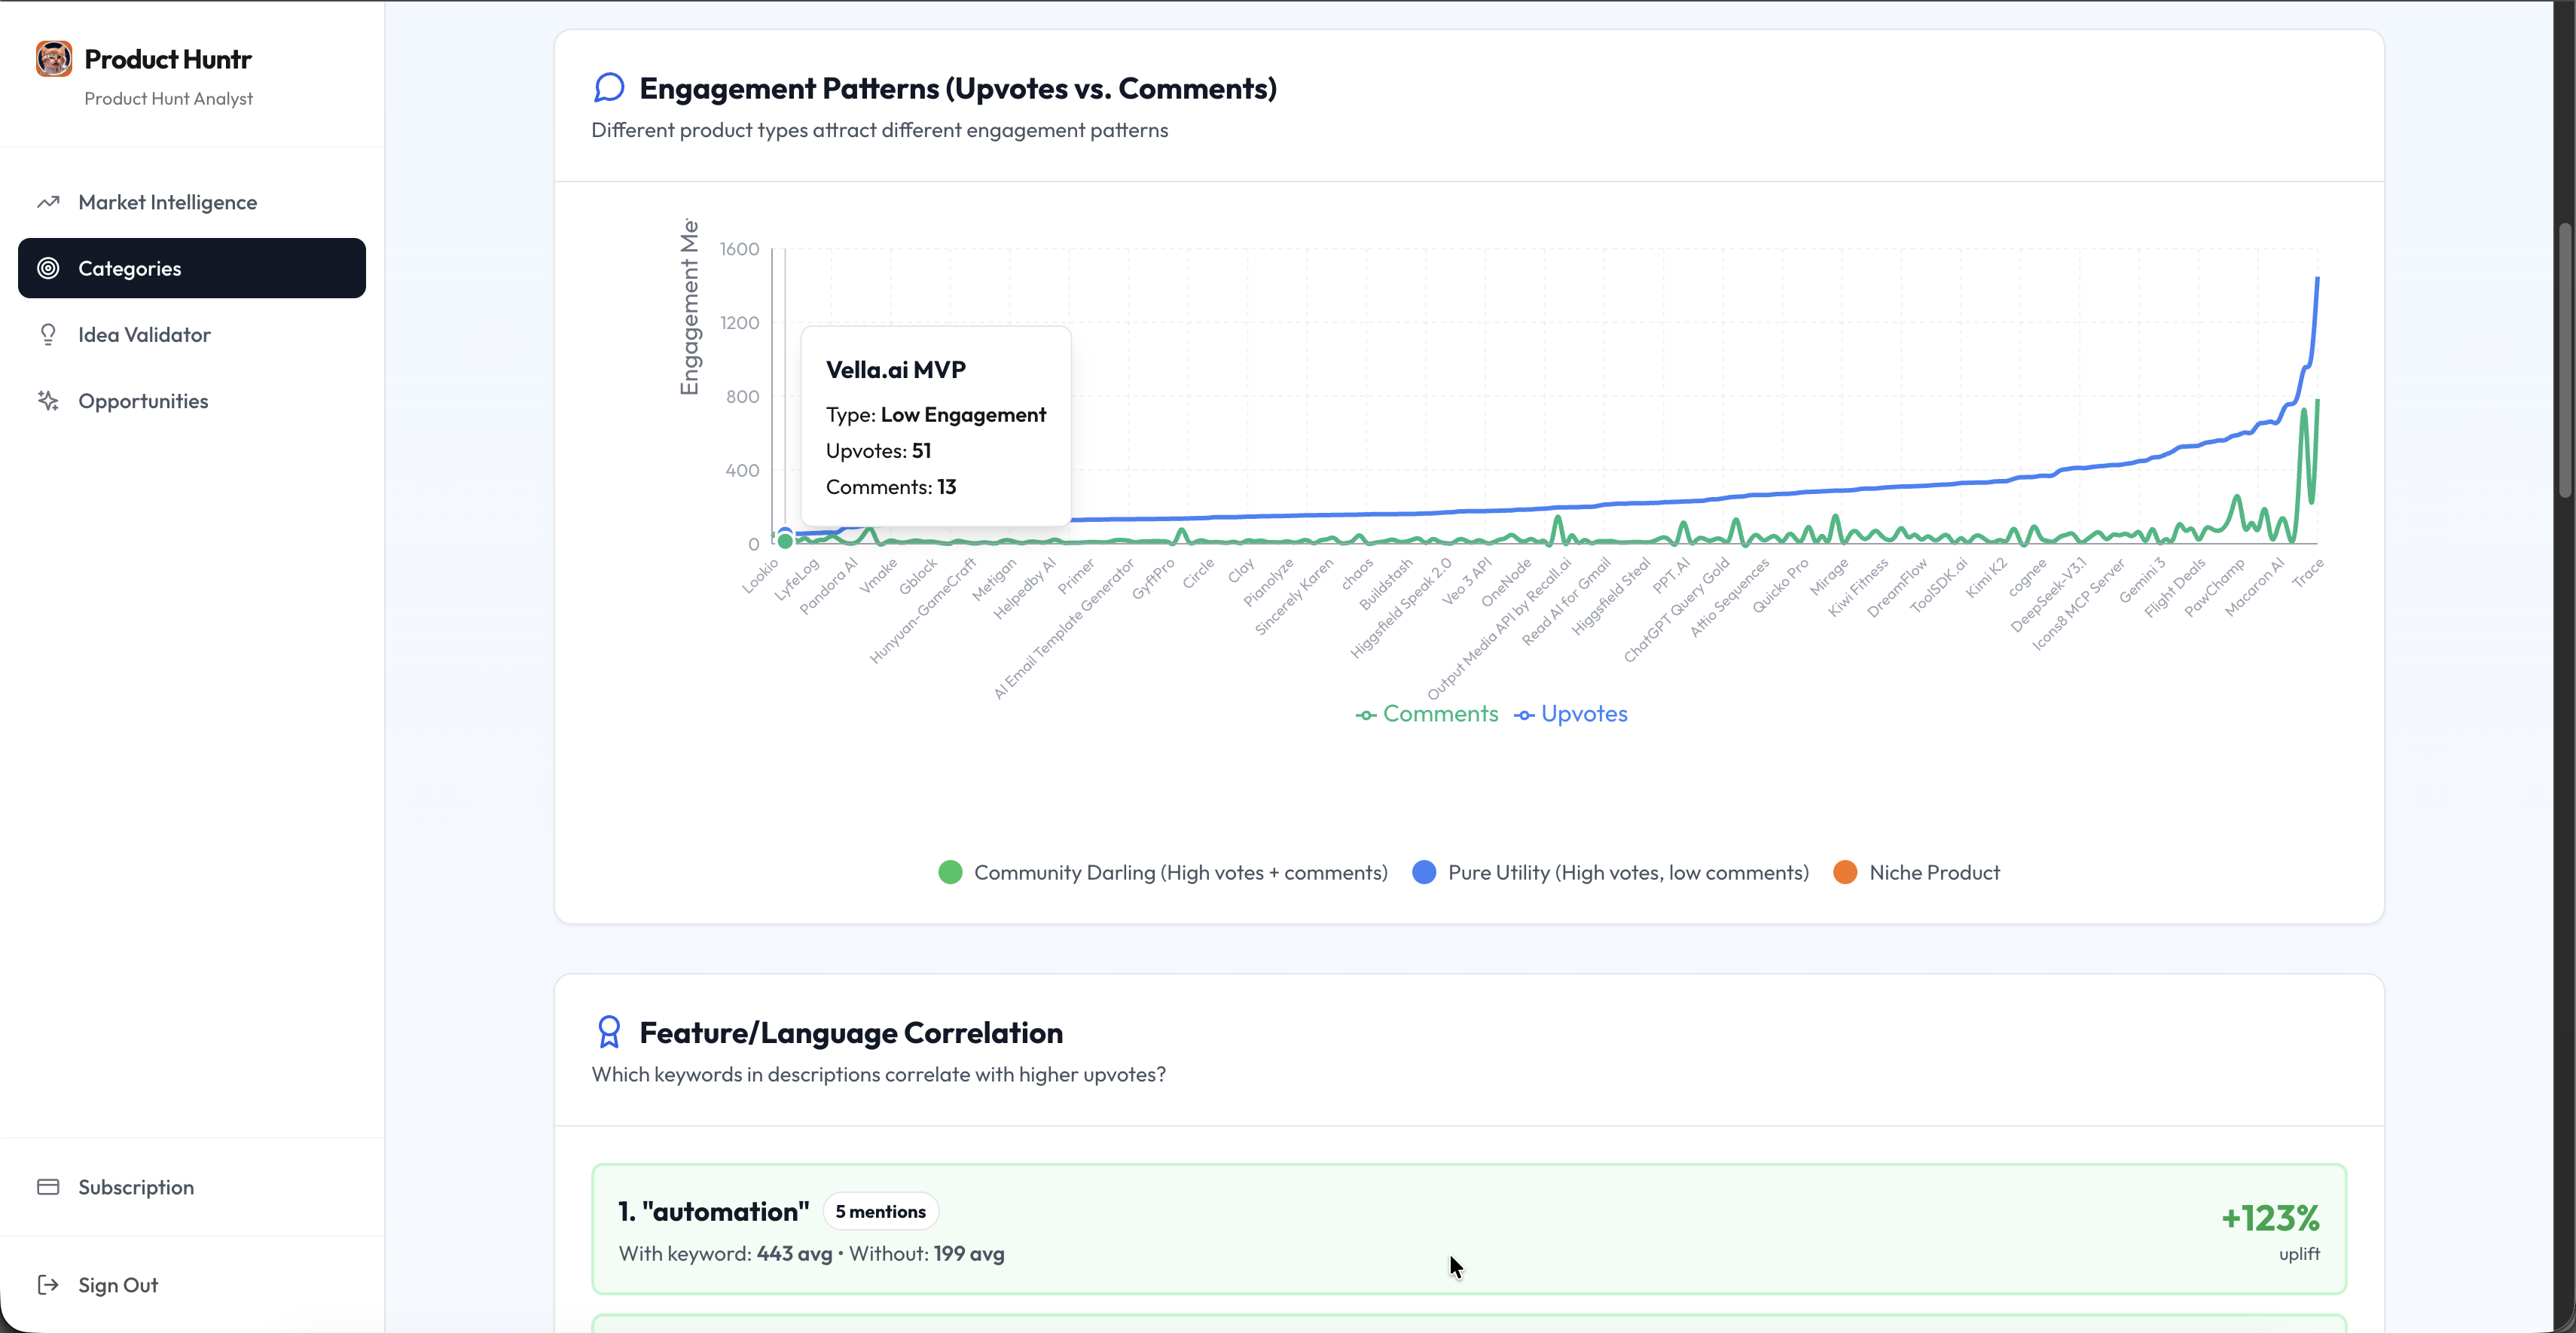The width and height of the screenshot is (2576, 1333).
Task: Toggle the Comments series in chart legend
Action: point(1427,714)
